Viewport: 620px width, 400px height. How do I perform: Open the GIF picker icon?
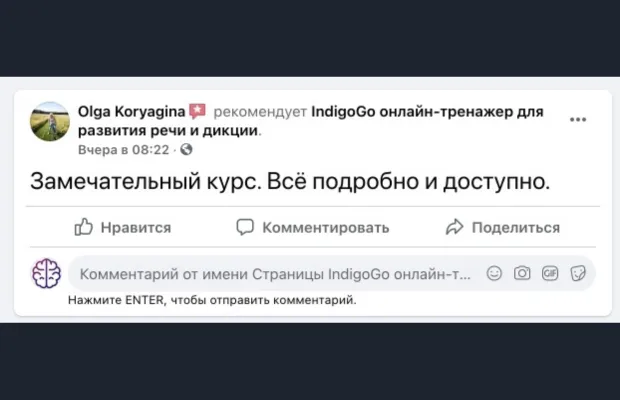tap(550, 273)
